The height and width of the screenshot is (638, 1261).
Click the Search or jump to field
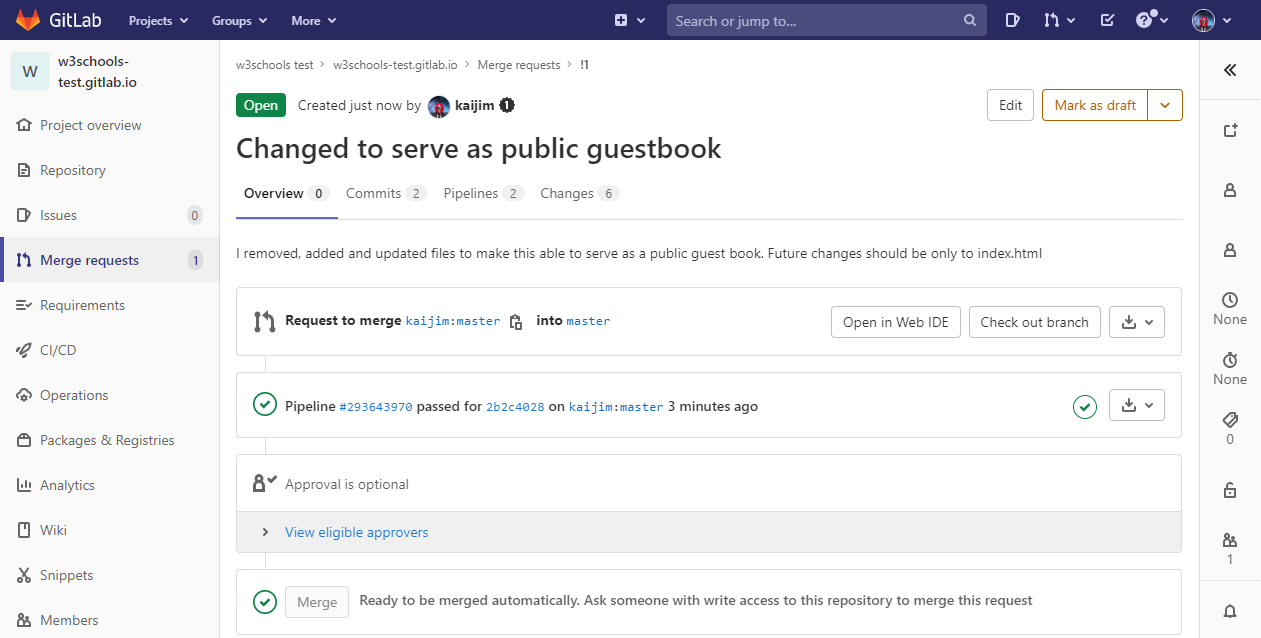click(816, 20)
